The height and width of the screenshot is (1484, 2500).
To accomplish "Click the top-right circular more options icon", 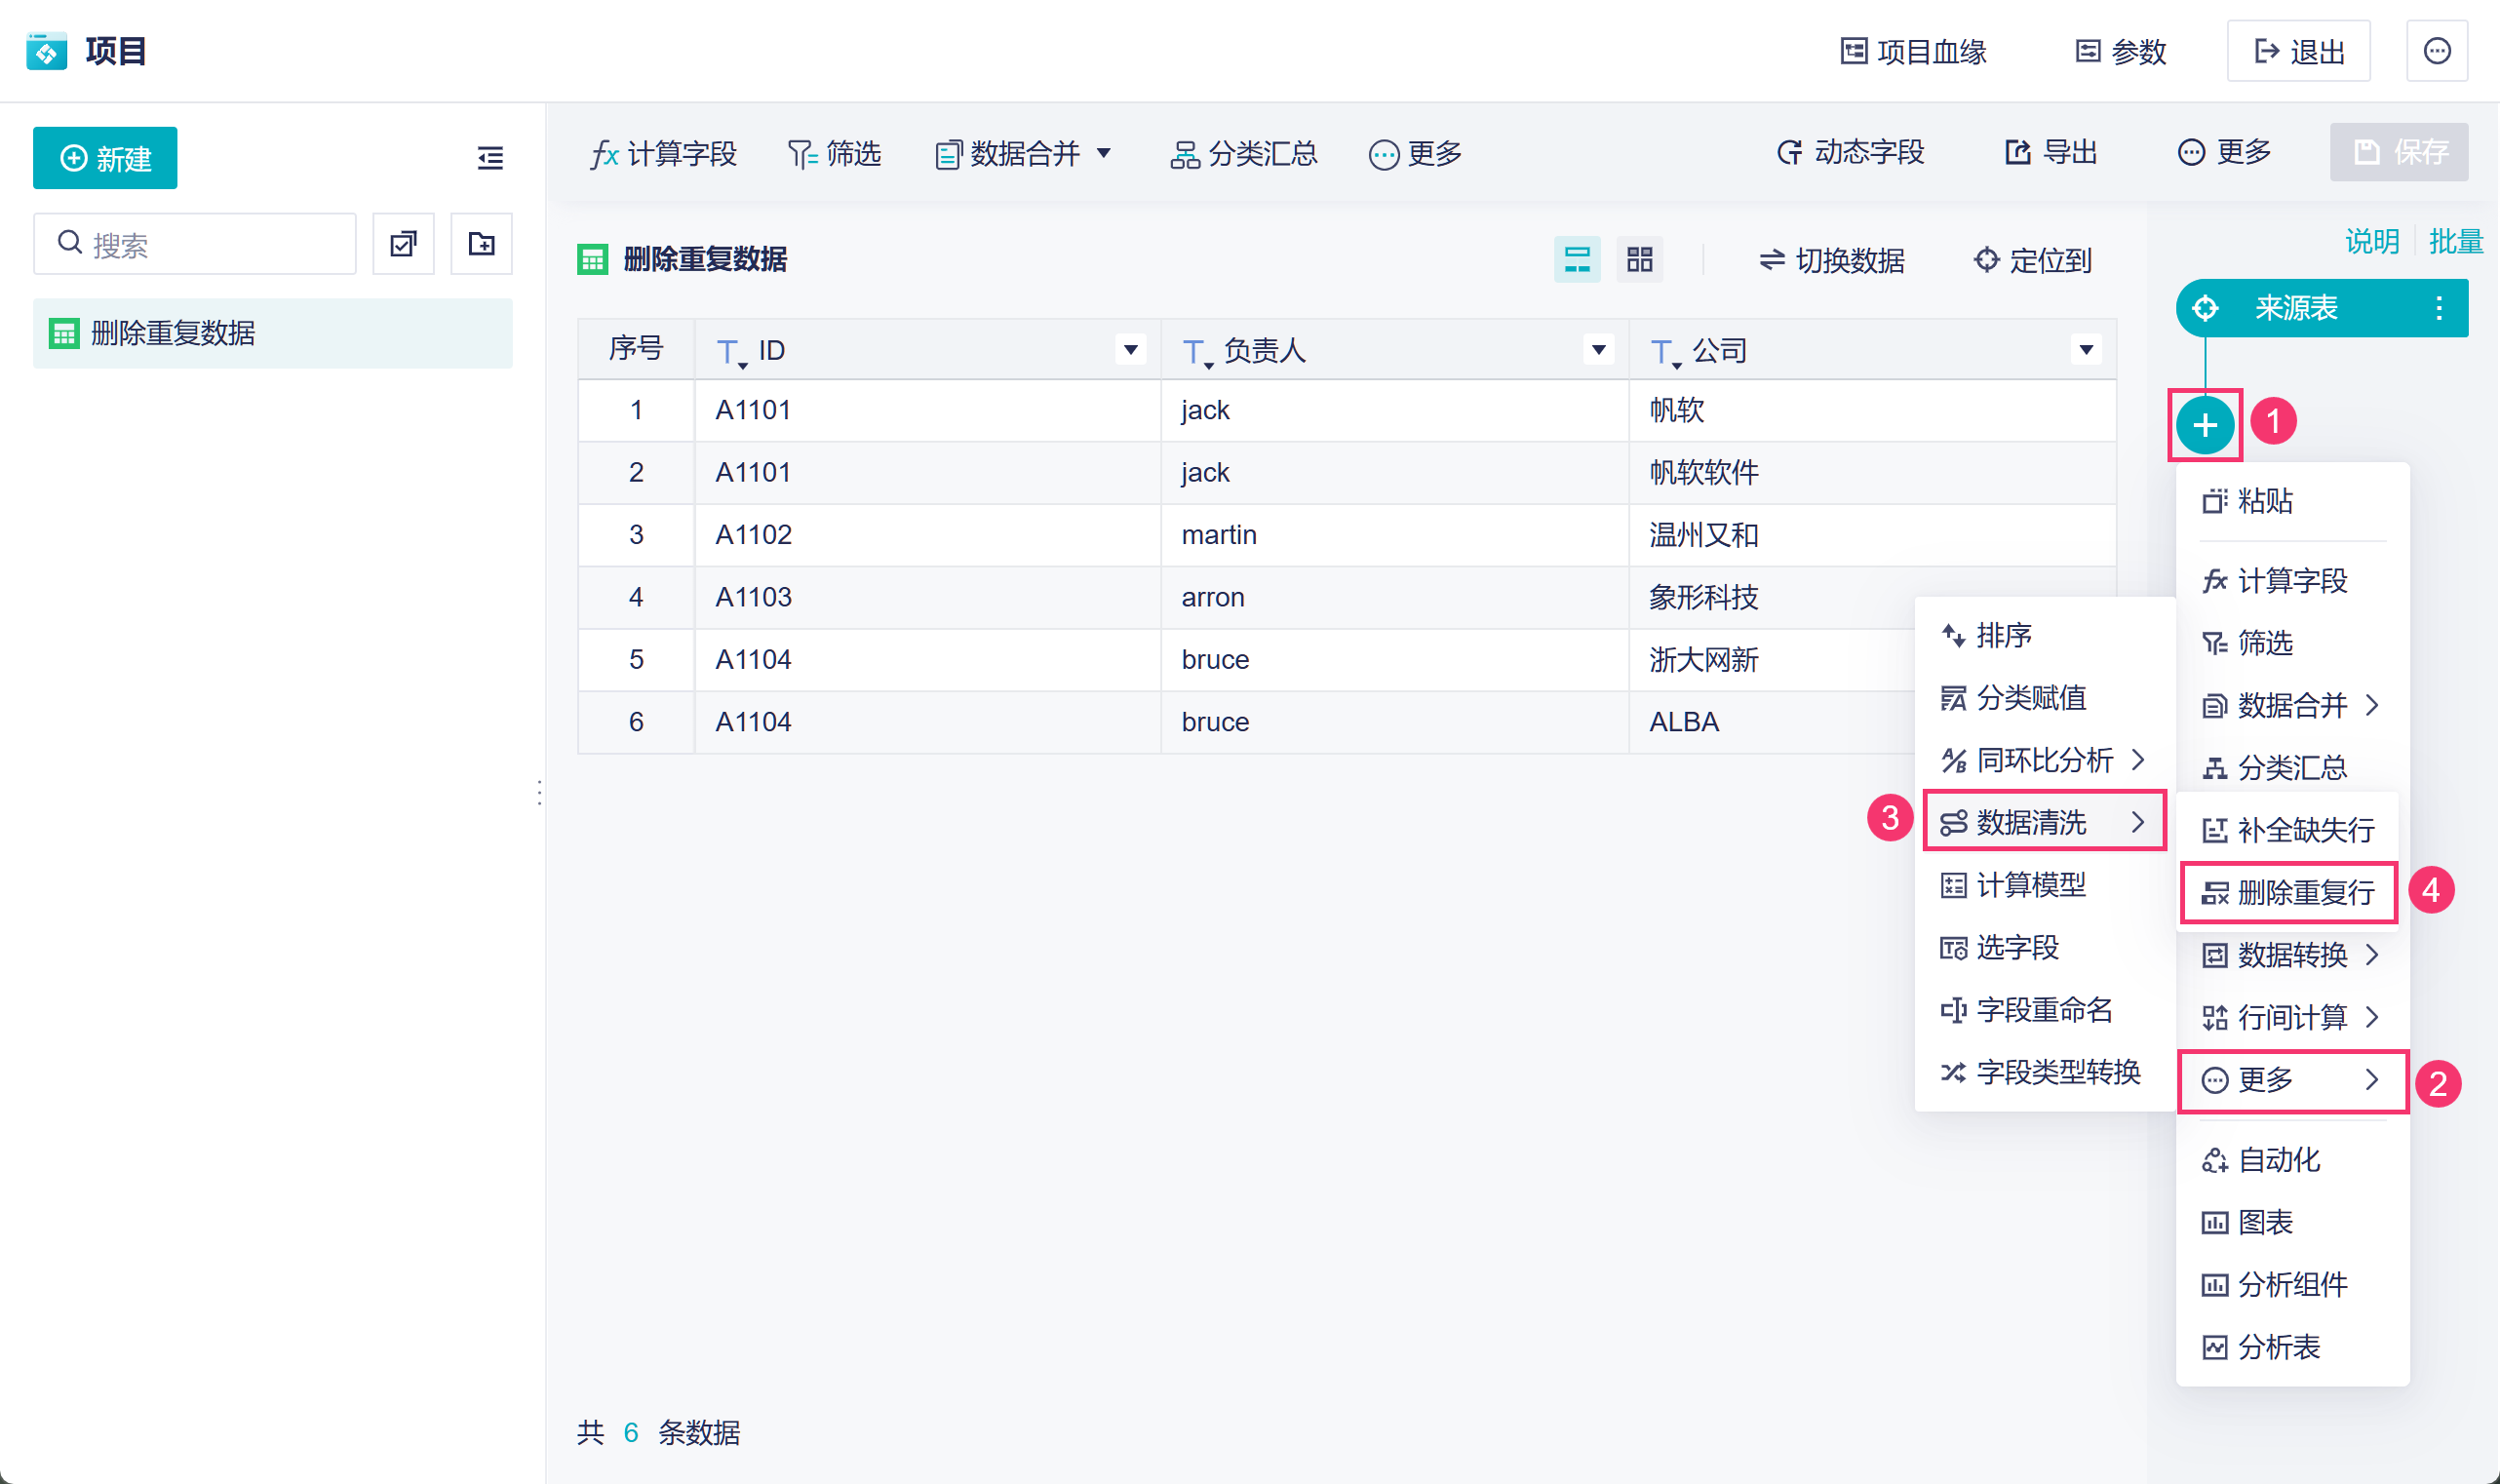I will pos(2436,51).
